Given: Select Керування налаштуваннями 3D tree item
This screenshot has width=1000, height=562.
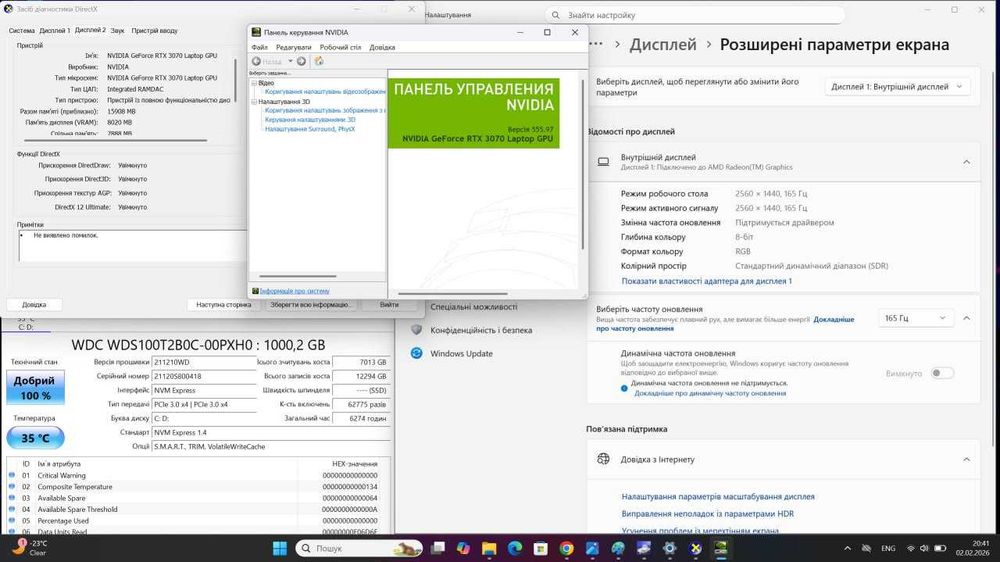Looking at the screenshot, I should (310, 119).
